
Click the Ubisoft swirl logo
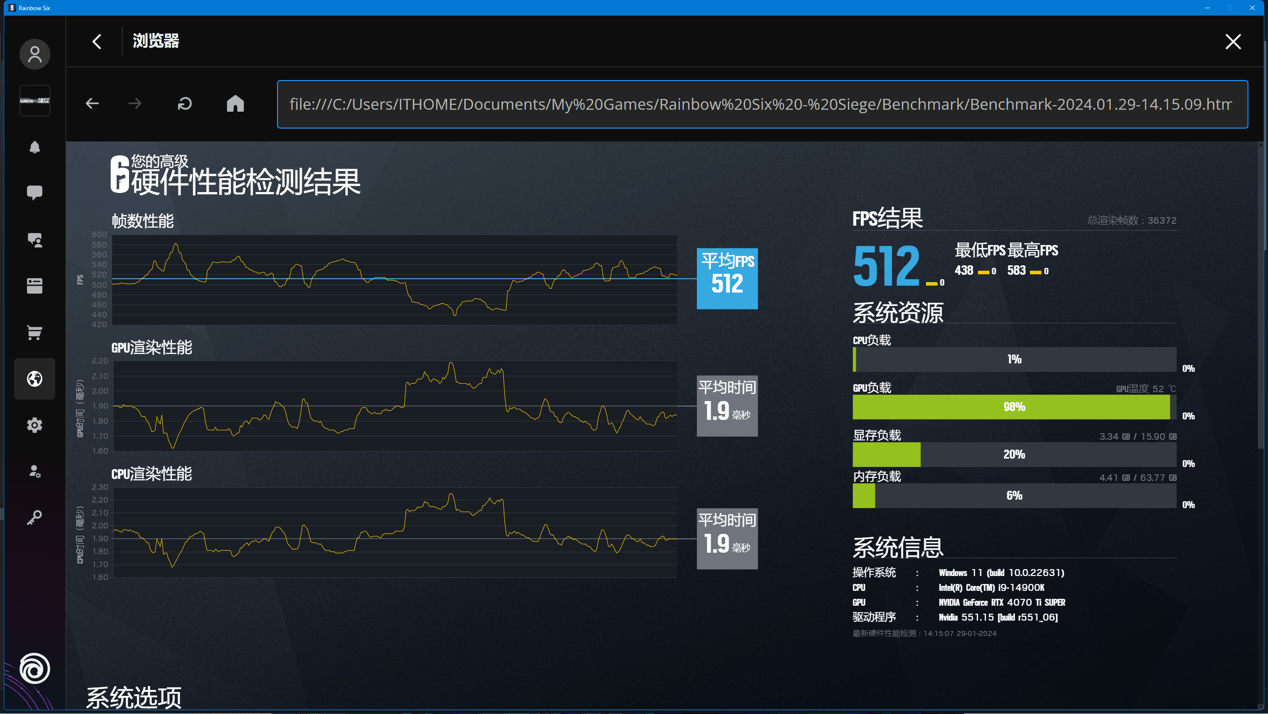[35, 668]
